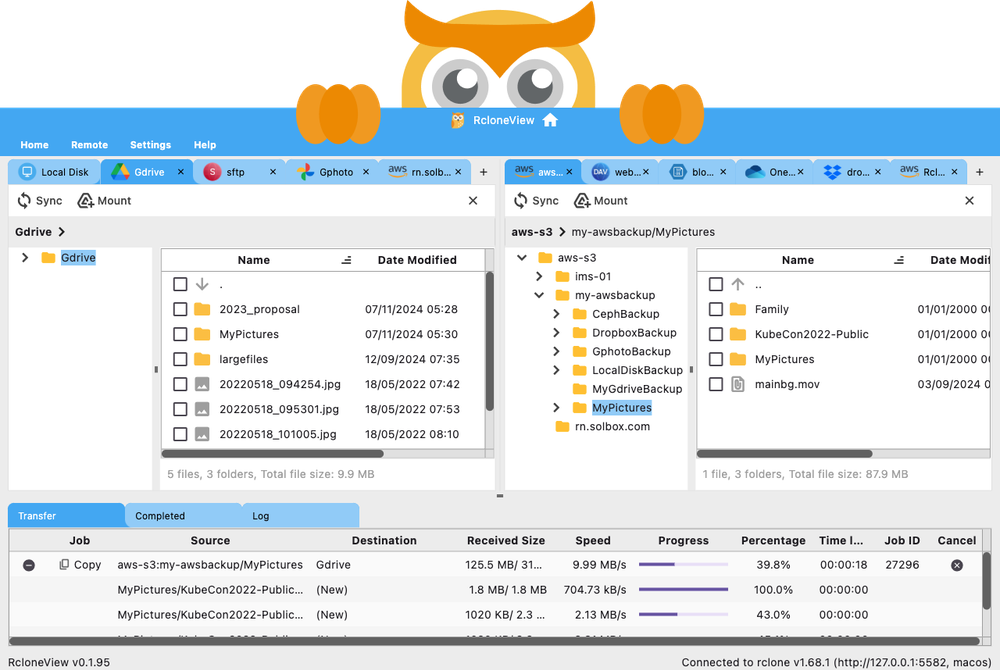Open the Remote menu
This screenshot has height=670, width=1000.
tap(89, 145)
